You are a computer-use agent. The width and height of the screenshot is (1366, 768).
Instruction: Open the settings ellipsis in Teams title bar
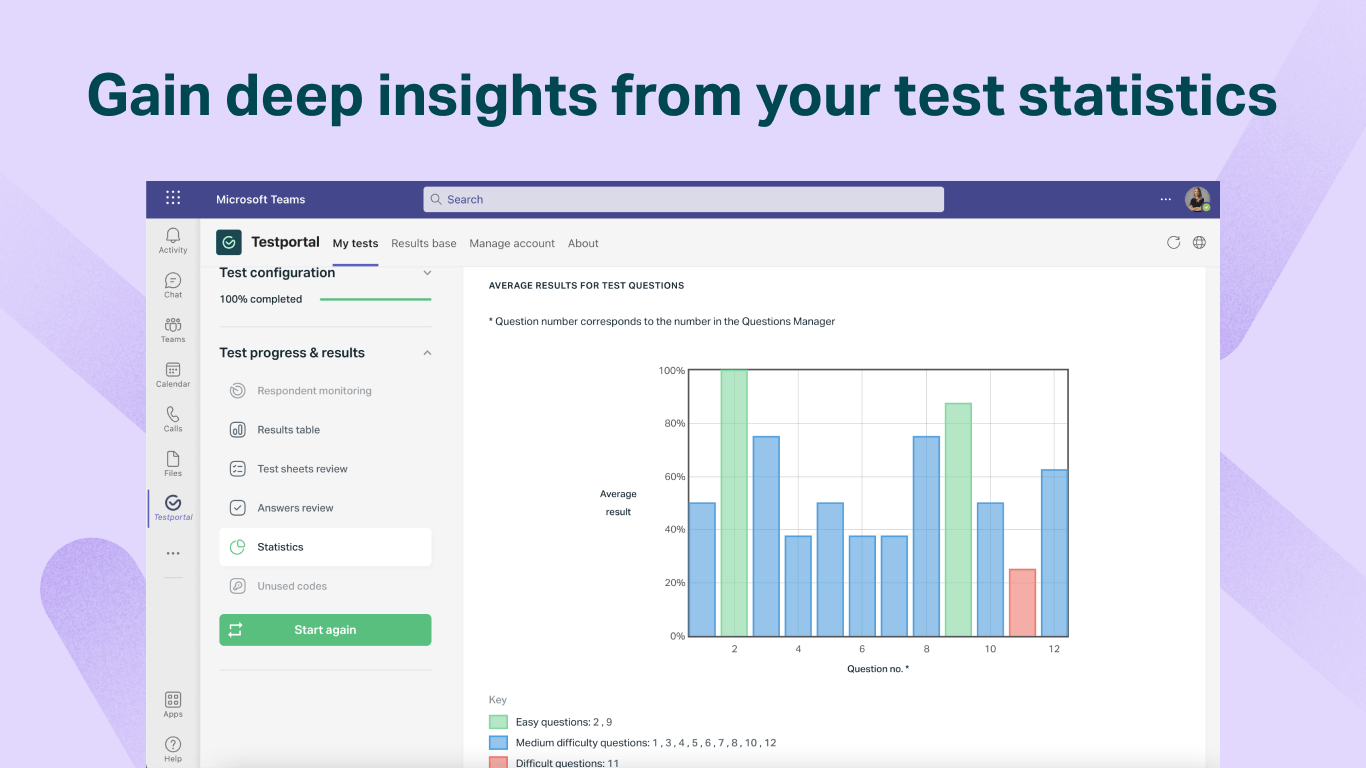point(1166,199)
